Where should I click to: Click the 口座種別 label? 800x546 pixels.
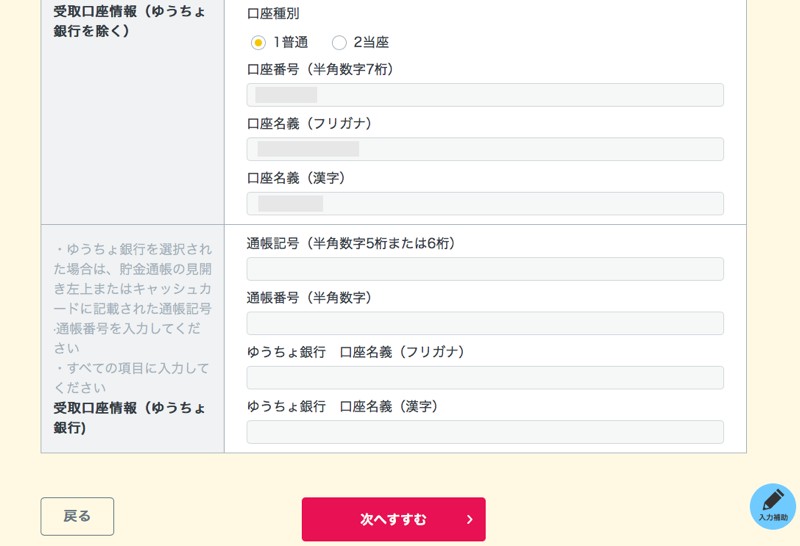273,14
